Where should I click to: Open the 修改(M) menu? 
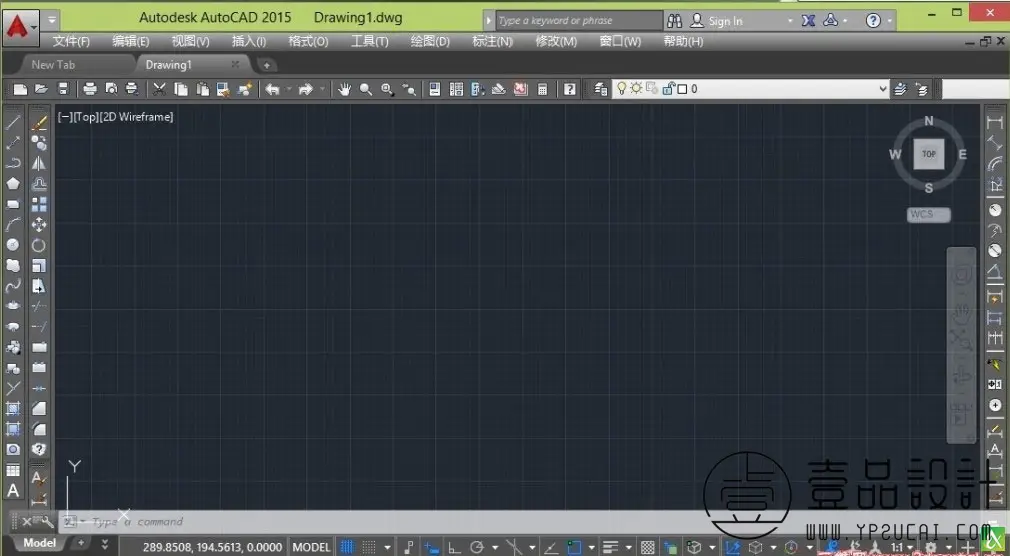556,41
